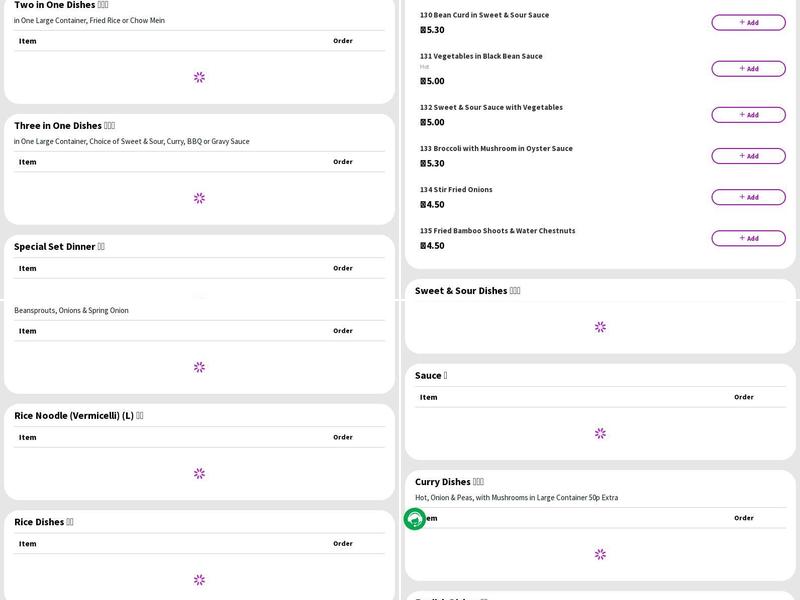
Task: Click the spinner under Two in One Dishes
Action: click(199, 77)
